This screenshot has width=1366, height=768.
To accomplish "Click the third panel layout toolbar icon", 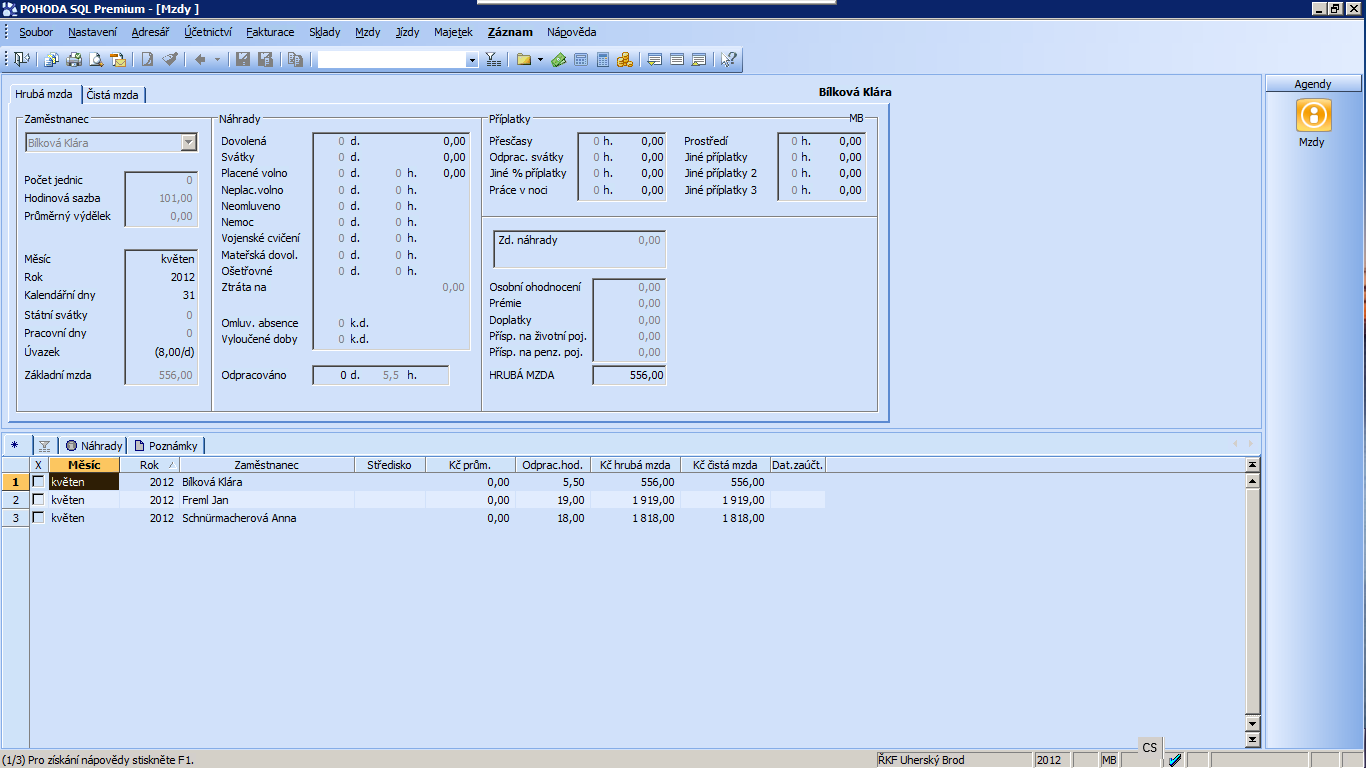I will point(699,60).
